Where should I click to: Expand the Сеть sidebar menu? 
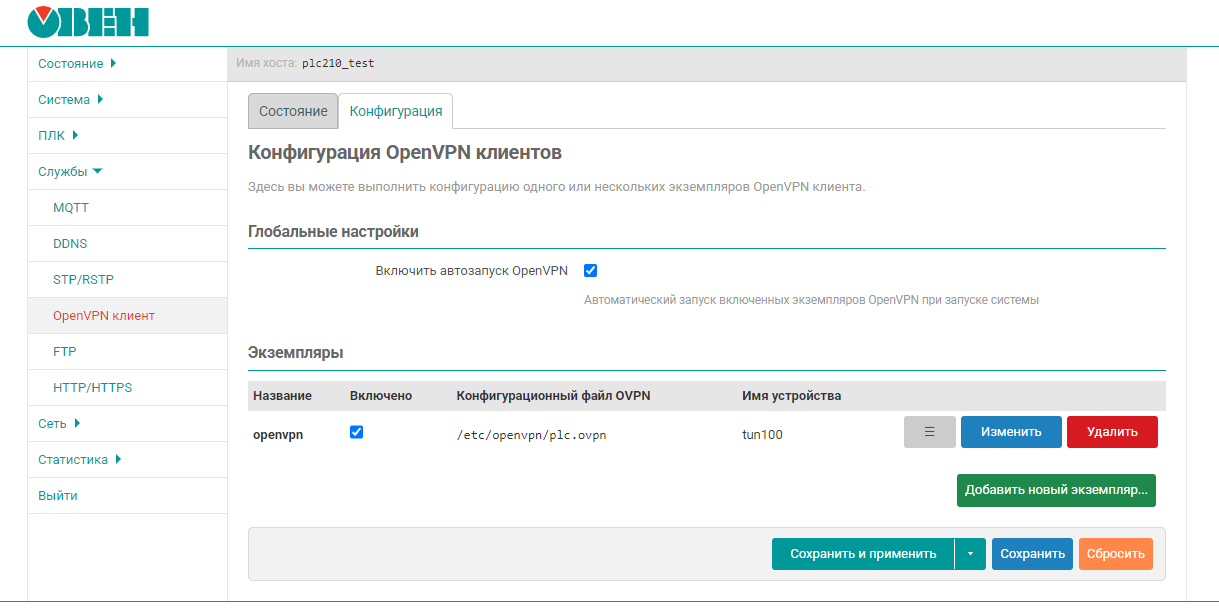tap(59, 424)
